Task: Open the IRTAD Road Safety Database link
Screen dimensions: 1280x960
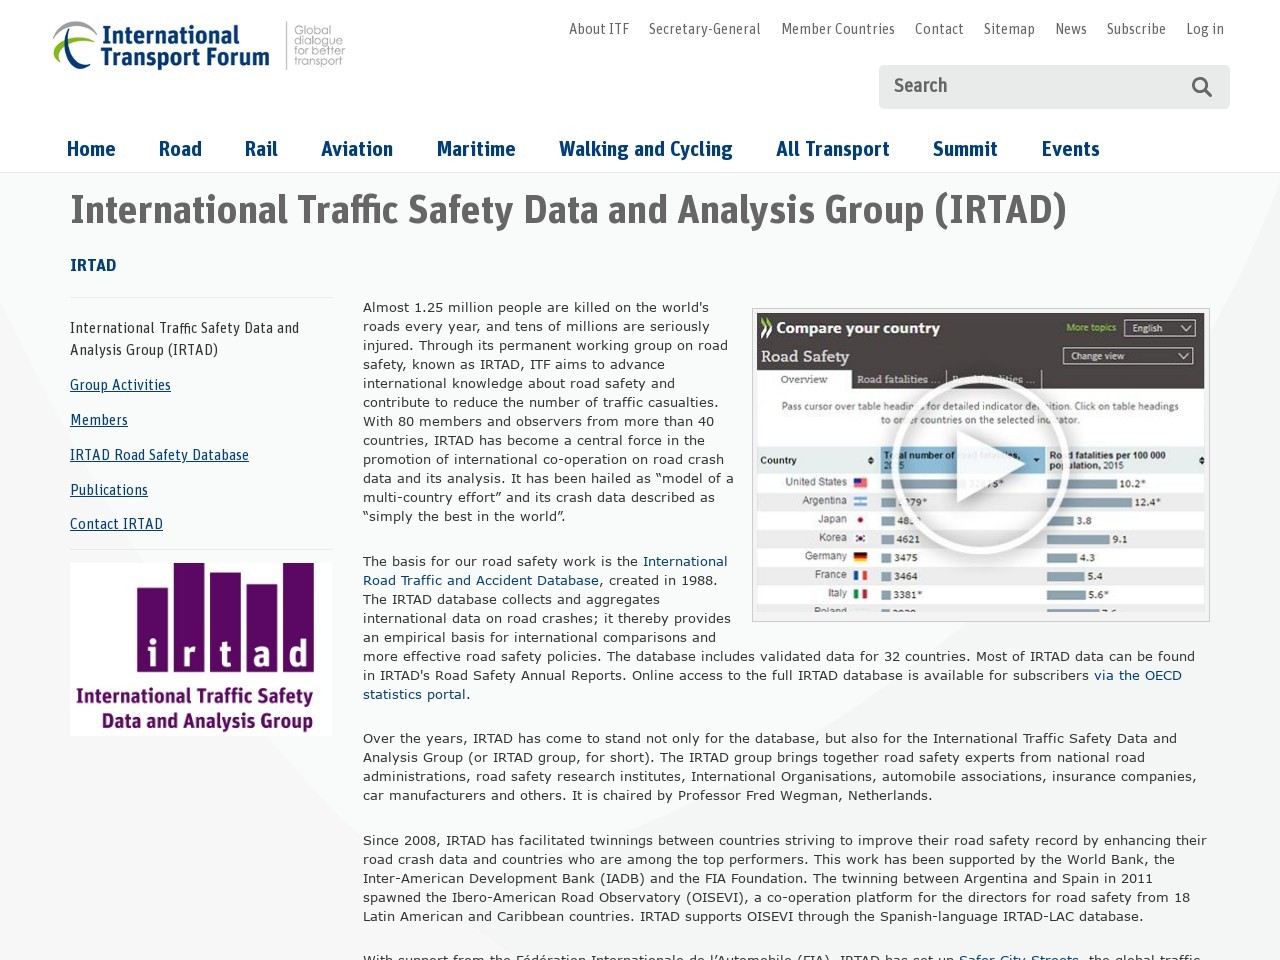Action: (159, 455)
